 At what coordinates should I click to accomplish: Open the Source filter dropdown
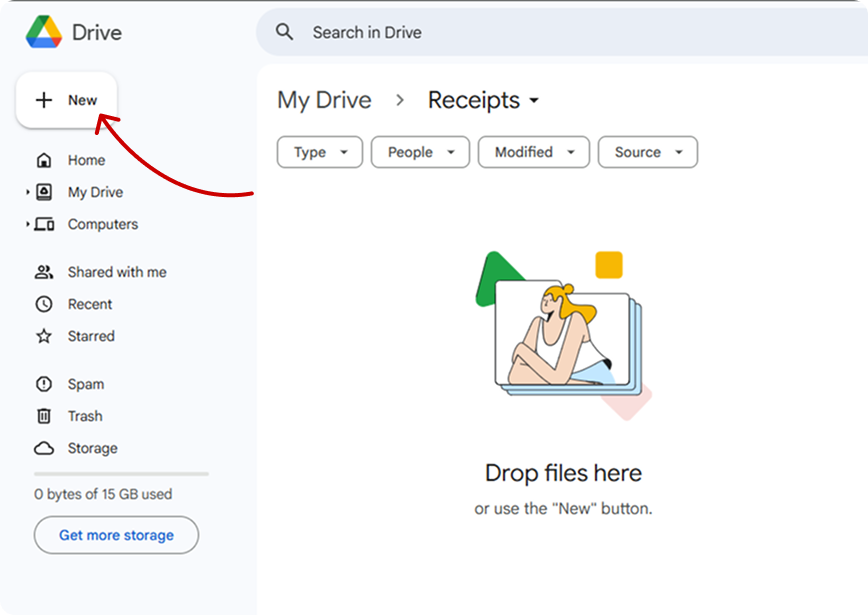647,152
